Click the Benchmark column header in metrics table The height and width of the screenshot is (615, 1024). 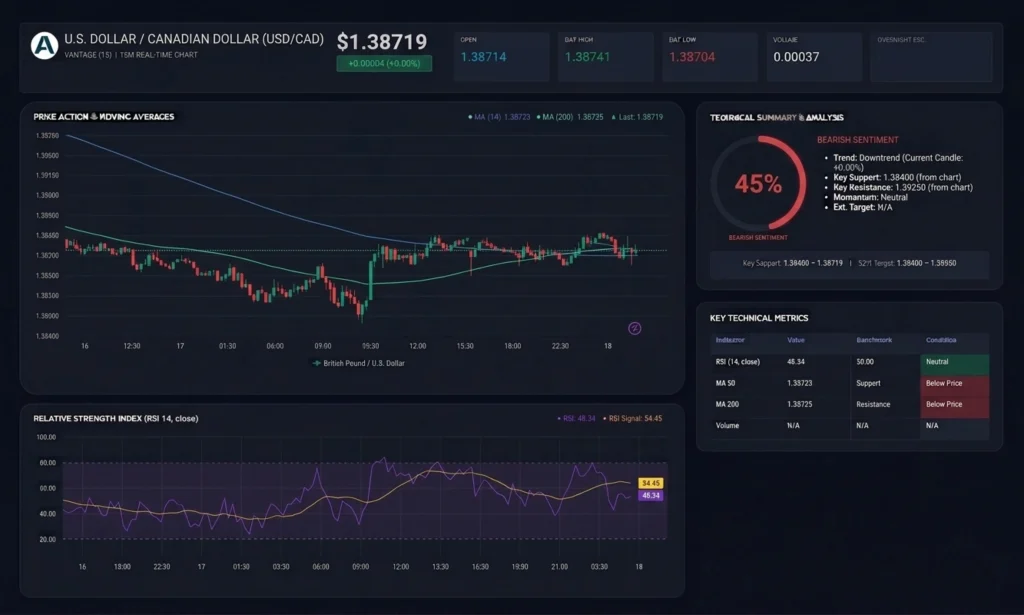pyautogui.click(x=874, y=340)
